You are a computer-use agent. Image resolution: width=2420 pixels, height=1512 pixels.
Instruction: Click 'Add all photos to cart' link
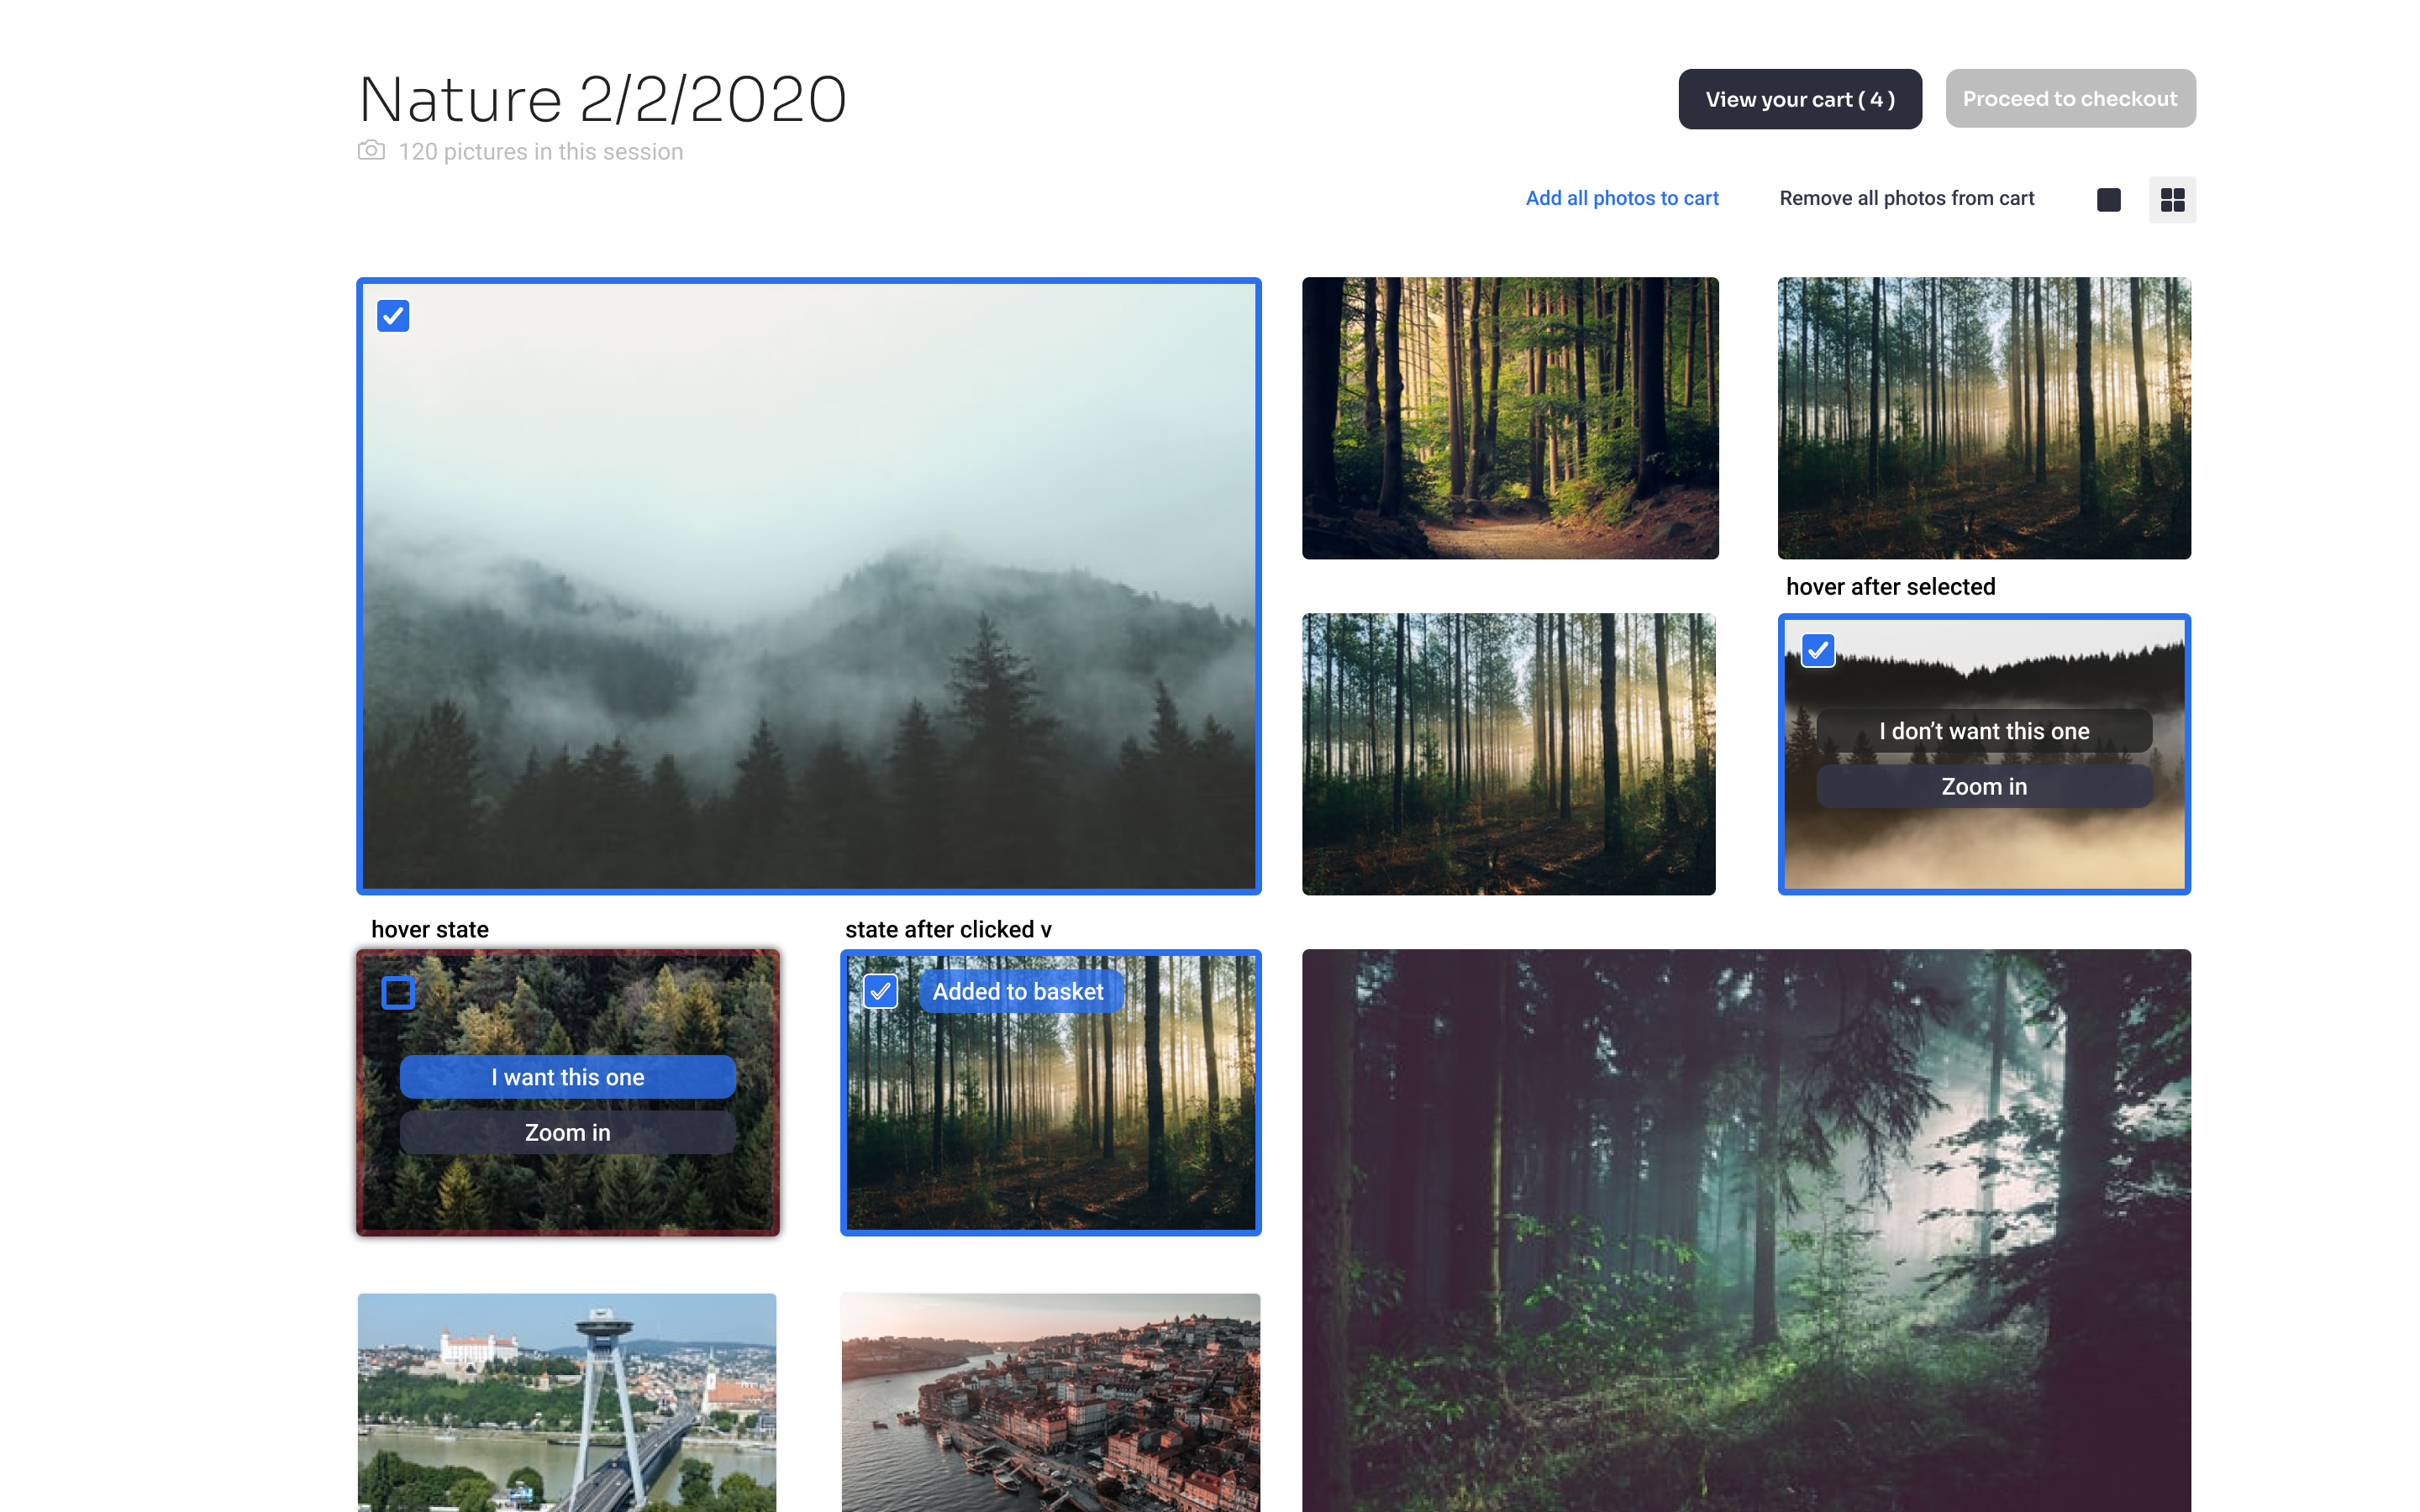pyautogui.click(x=1621, y=198)
